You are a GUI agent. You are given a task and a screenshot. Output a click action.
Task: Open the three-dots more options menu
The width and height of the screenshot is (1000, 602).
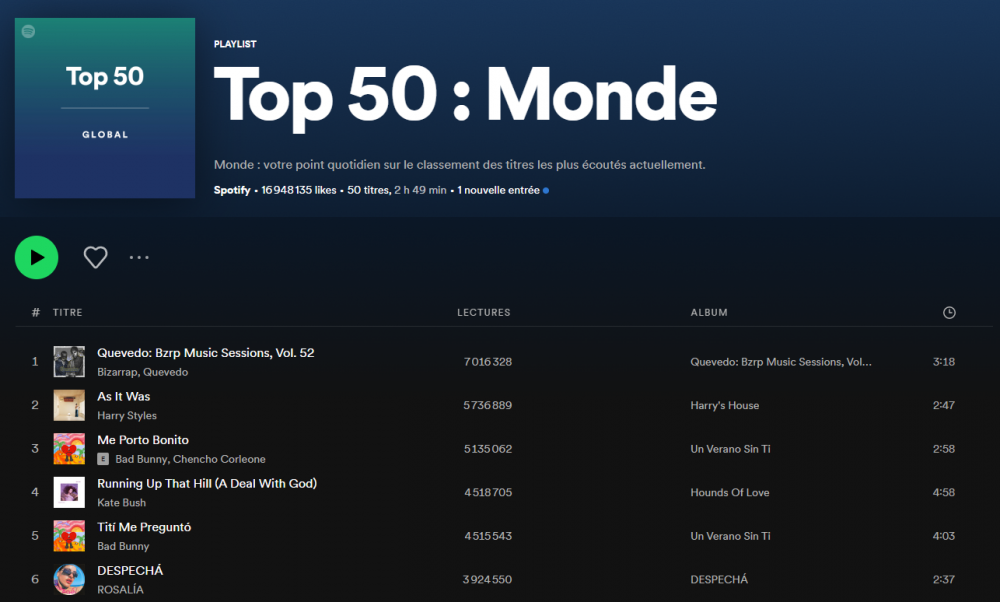click(139, 258)
